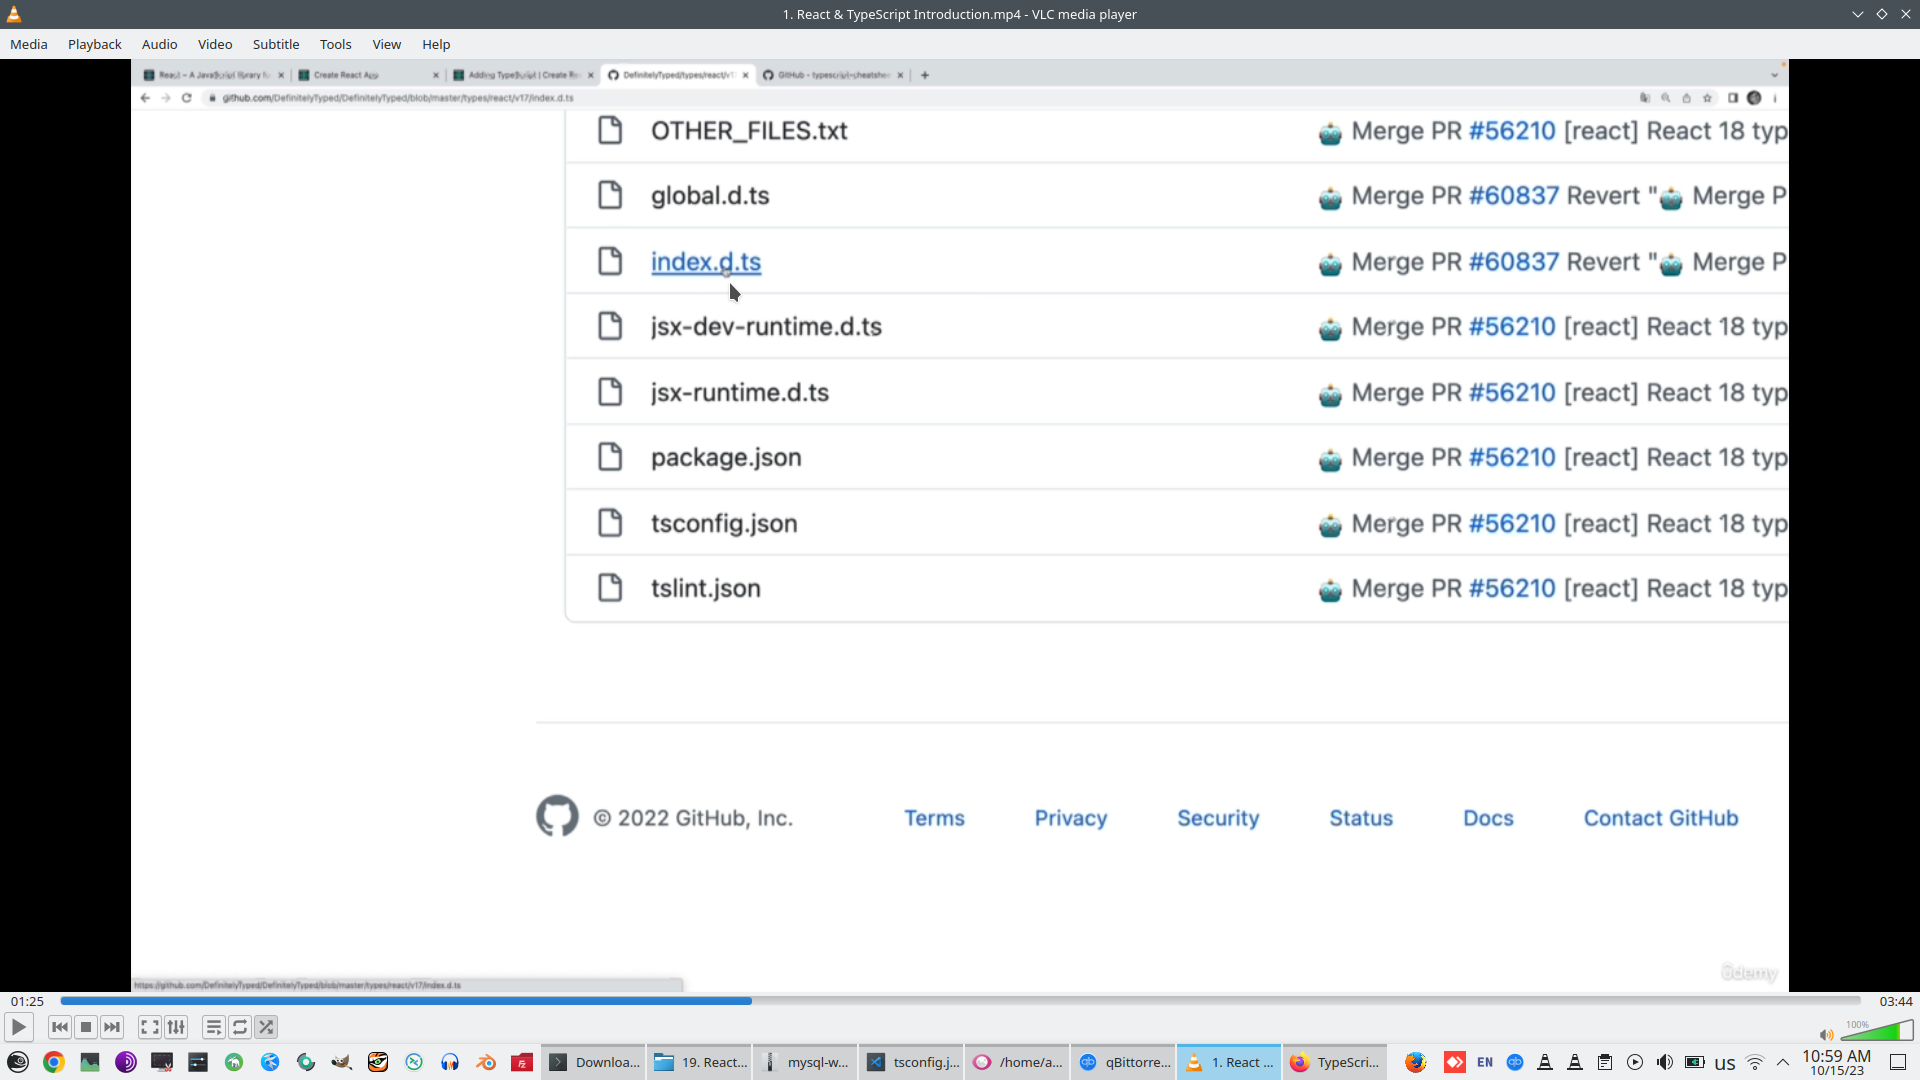Launch Chrome from the taskbar
Screen dimensions: 1920x1080
pyautogui.click(x=54, y=1062)
